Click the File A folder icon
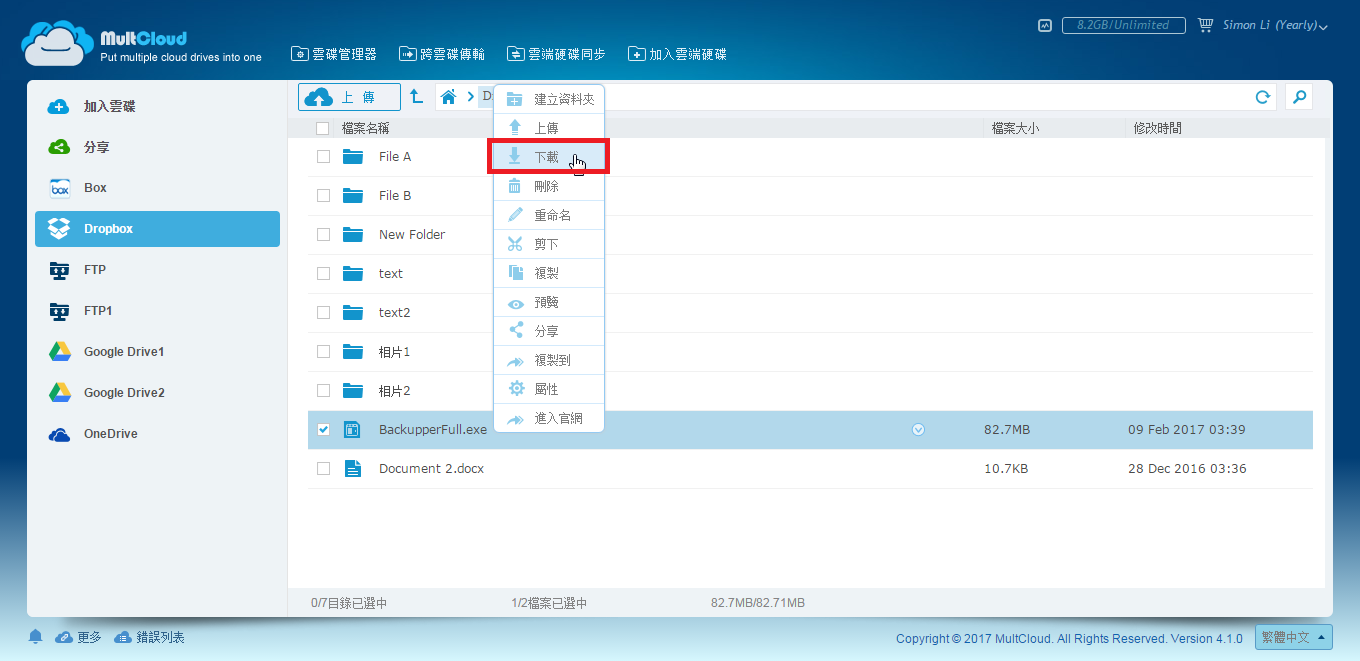This screenshot has height=661, width=1360. 352,157
